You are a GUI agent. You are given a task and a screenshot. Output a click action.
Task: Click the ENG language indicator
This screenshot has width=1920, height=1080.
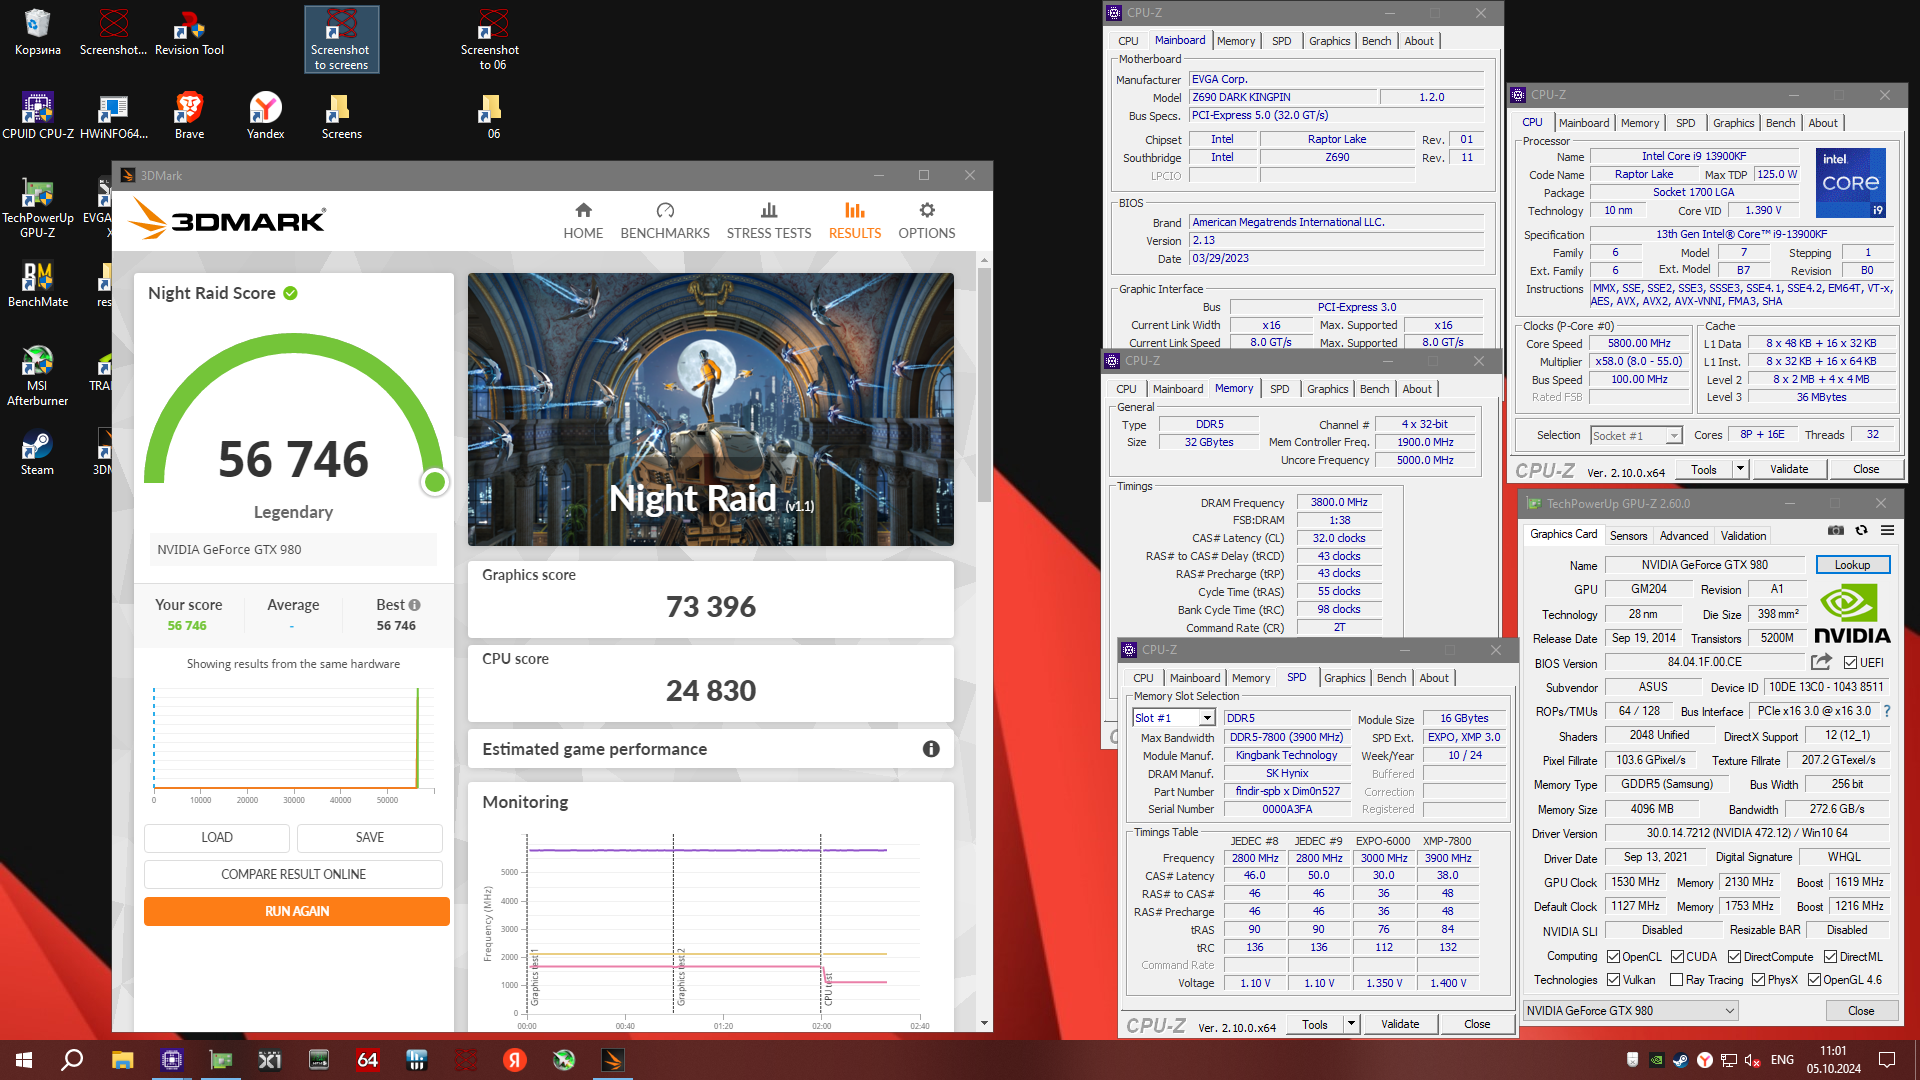[1782, 1060]
